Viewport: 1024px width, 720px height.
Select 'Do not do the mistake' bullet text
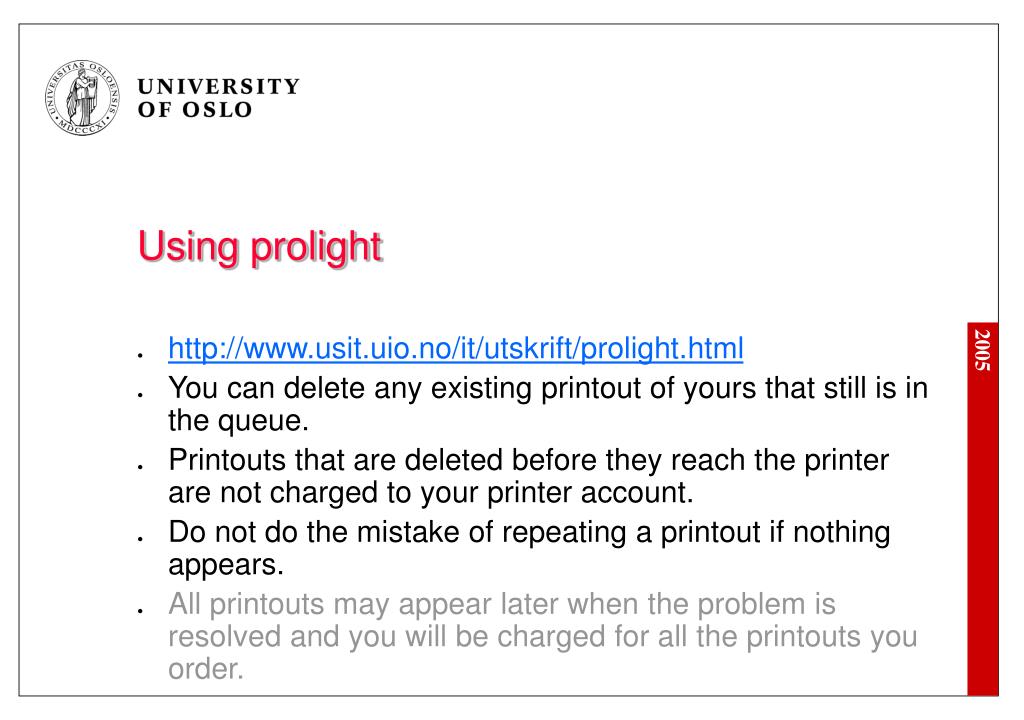pos(529,548)
